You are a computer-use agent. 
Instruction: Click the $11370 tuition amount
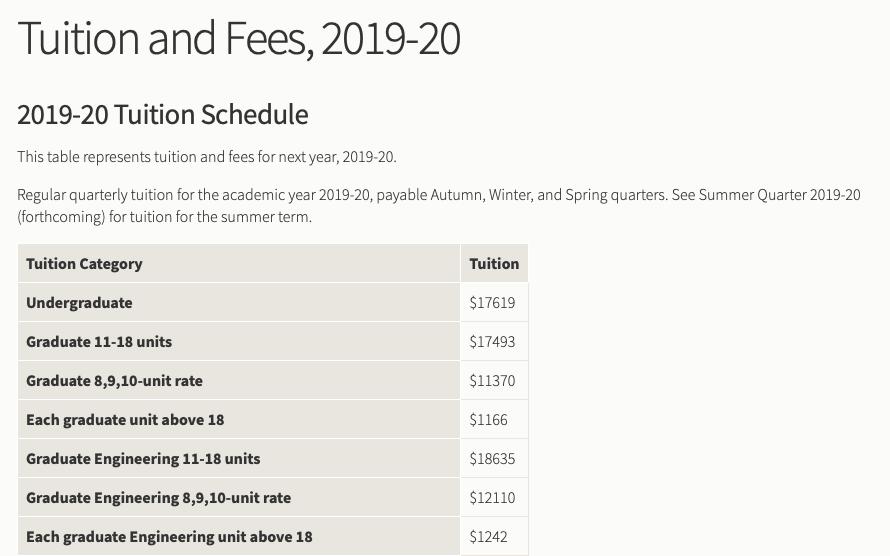[x=492, y=381]
